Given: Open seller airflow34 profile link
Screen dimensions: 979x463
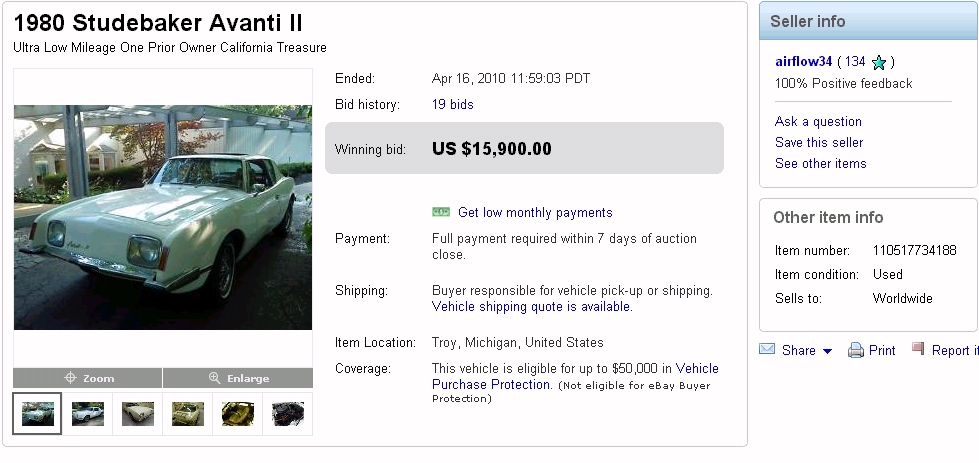Looking at the screenshot, I should click(803, 61).
